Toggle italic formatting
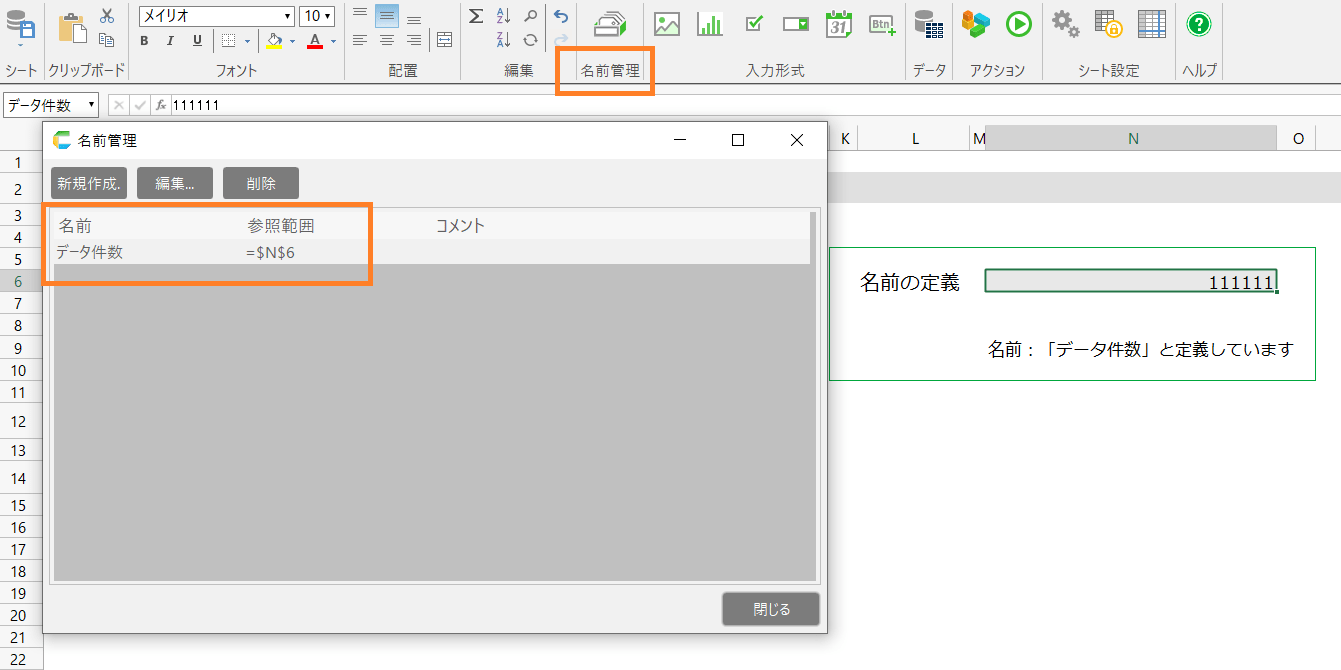The image size is (1341, 670). [x=170, y=41]
